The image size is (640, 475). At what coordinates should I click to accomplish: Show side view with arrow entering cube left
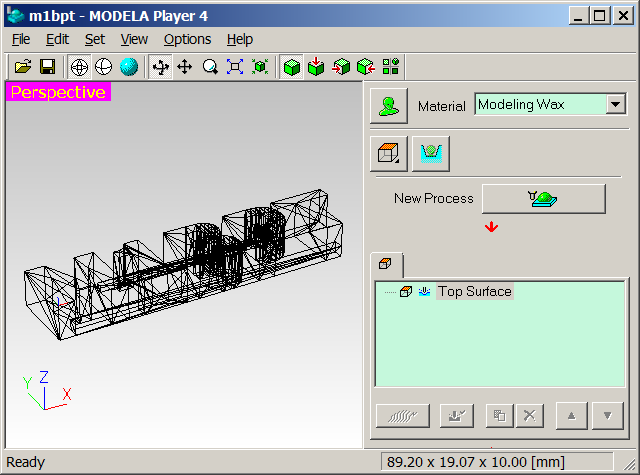341,67
